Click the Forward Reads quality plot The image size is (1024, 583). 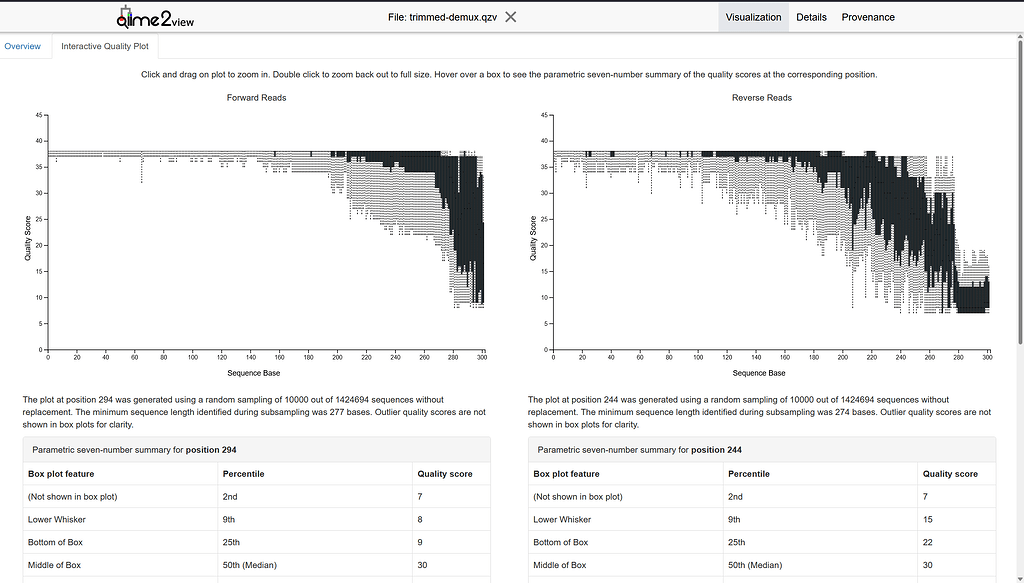pyautogui.click(x=265, y=232)
